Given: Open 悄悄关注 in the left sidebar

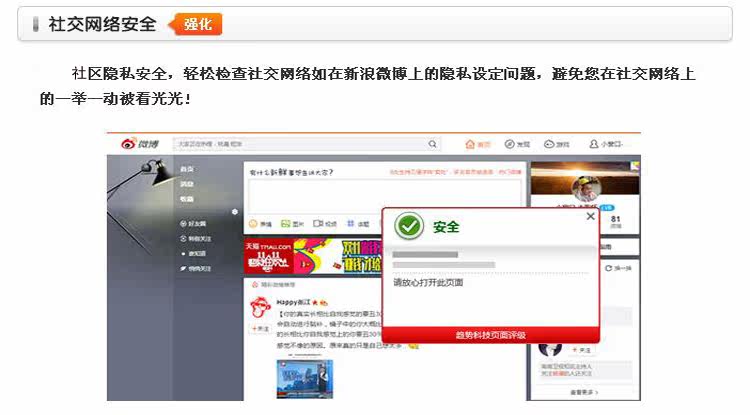Looking at the screenshot, I should click(x=196, y=269).
